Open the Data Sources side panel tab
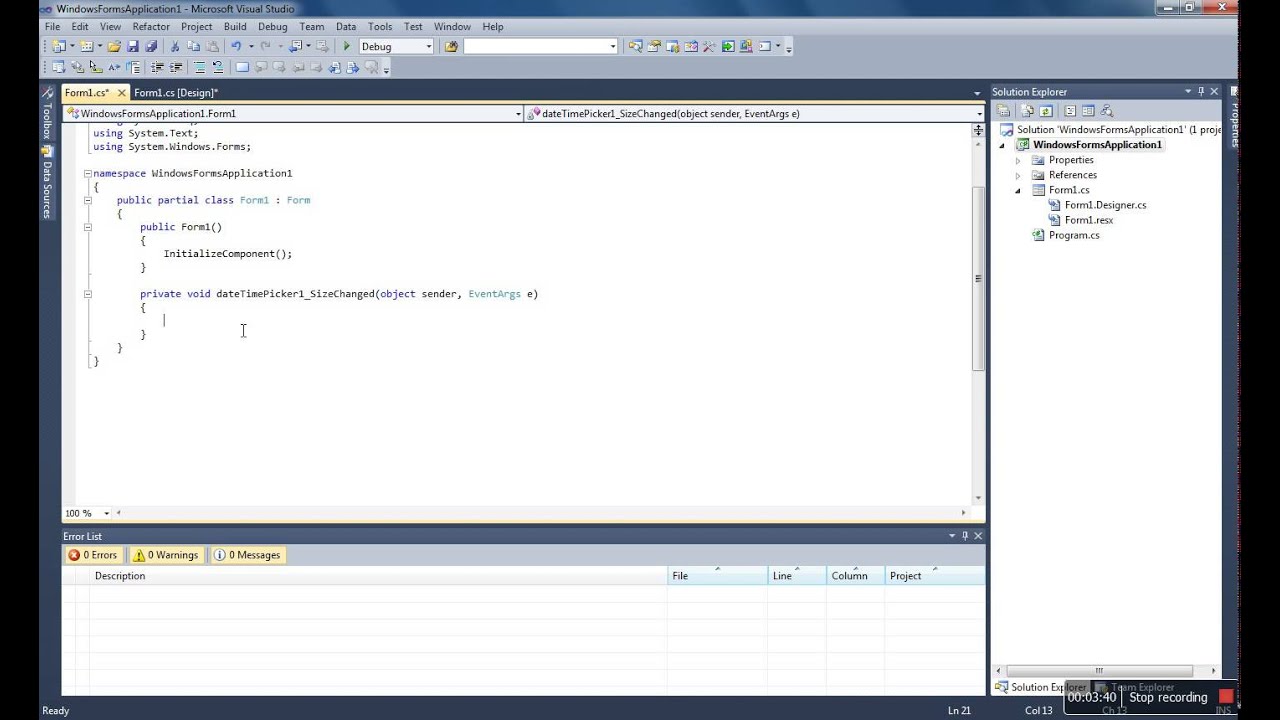This screenshot has height=720, width=1280. 46,183
